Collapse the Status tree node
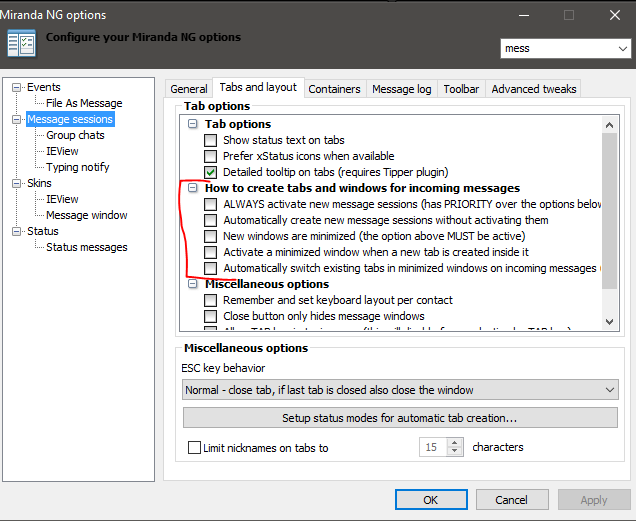The image size is (636, 521). point(16,231)
